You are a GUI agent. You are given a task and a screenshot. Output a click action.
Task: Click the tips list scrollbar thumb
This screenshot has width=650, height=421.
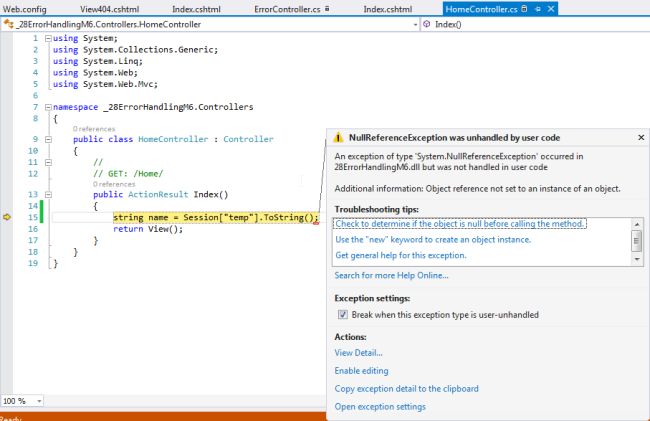pos(637,241)
